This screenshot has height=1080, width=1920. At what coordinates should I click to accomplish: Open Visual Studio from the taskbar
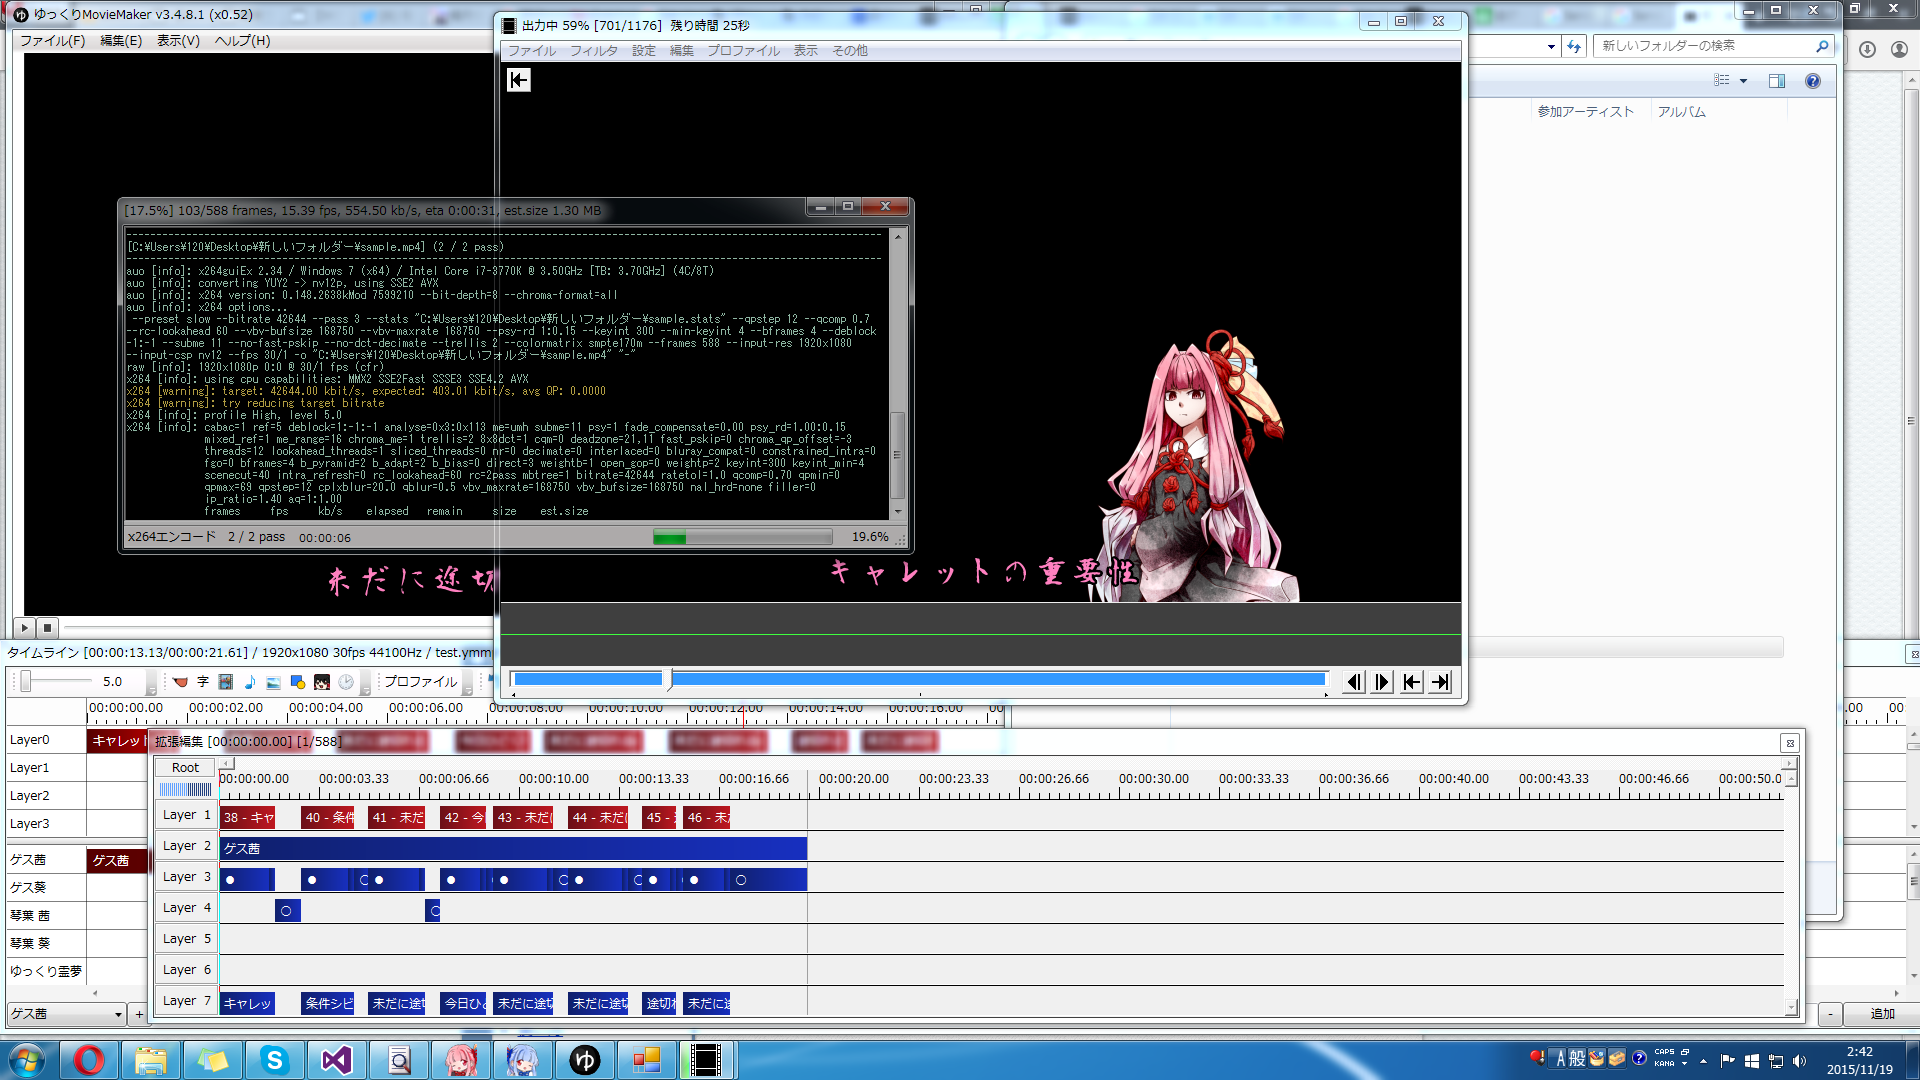click(337, 1060)
